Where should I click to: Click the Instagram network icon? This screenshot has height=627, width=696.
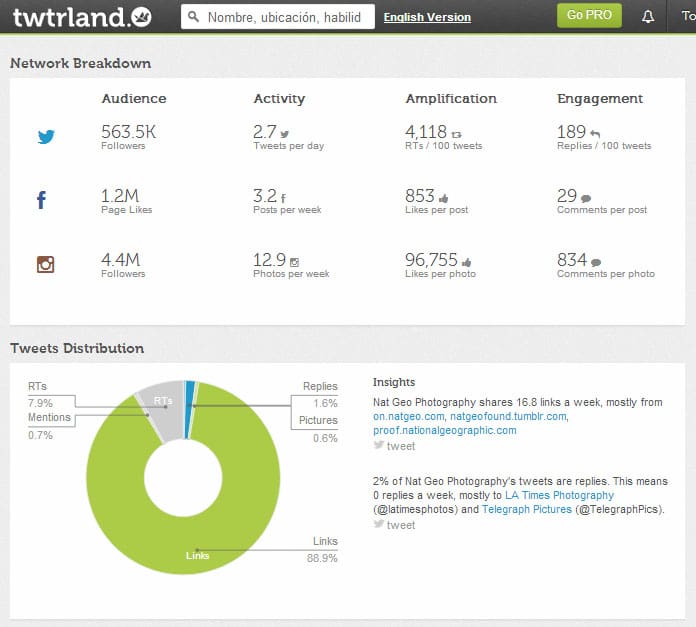[45, 264]
